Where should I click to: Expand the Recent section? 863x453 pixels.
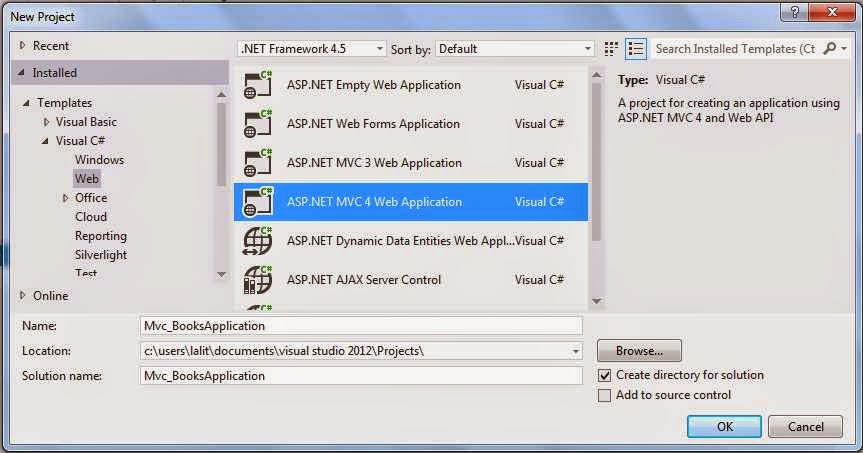click(x=23, y=46)
